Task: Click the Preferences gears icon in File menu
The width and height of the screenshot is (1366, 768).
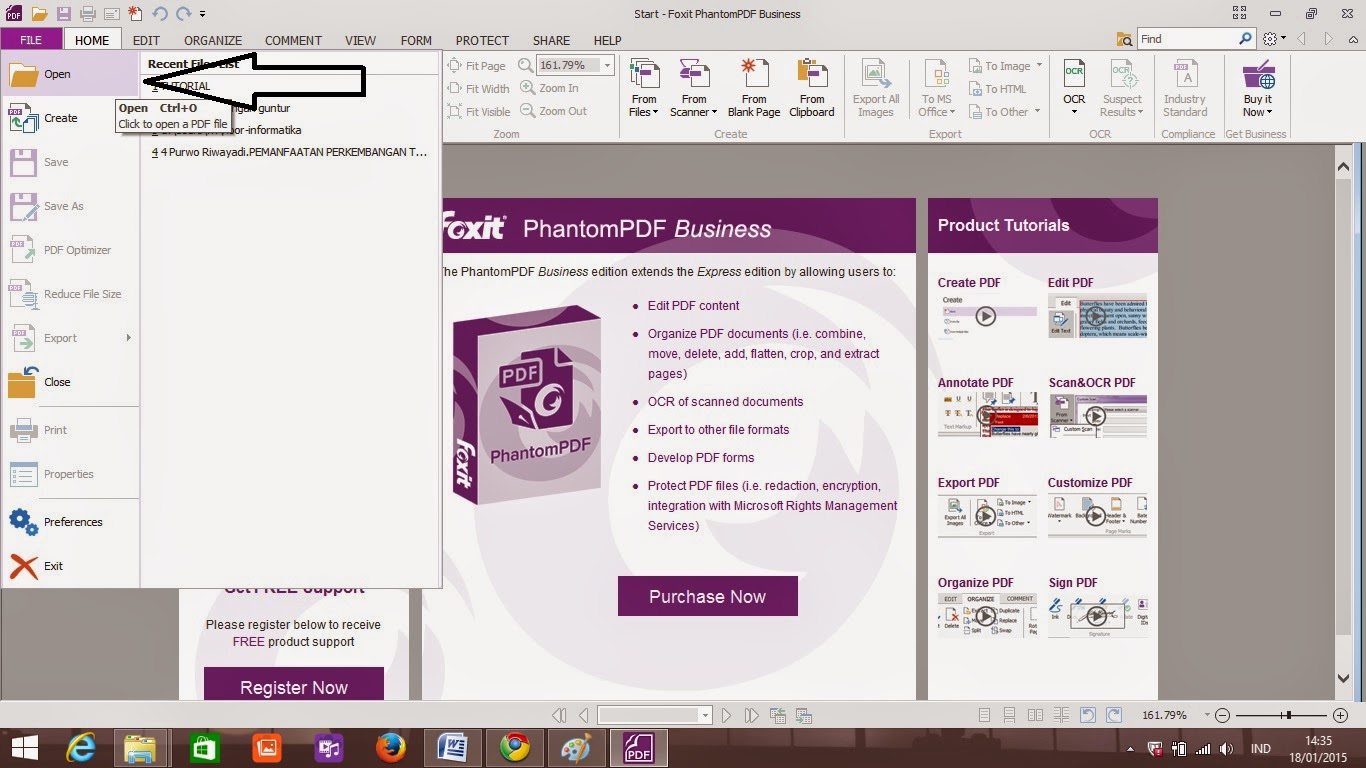Action: click(x=24, y=522)
